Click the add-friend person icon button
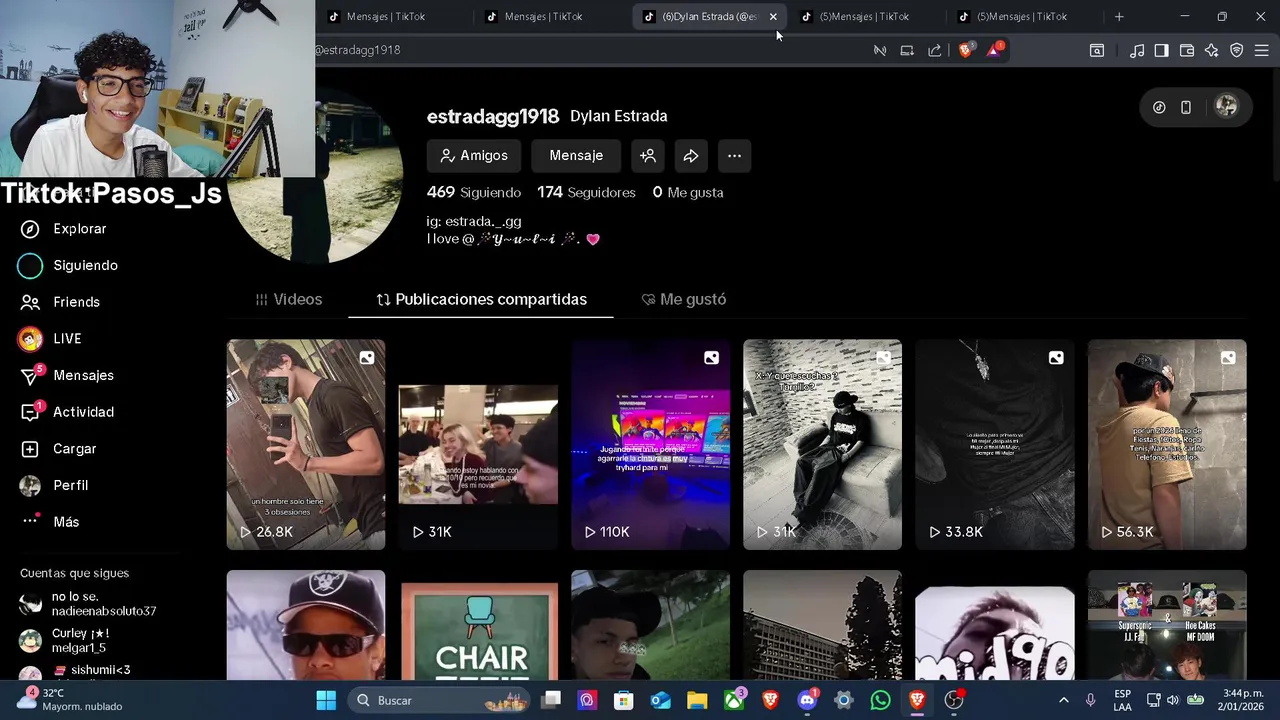This screenshot has height=720, width=1280. coord(648,156)
